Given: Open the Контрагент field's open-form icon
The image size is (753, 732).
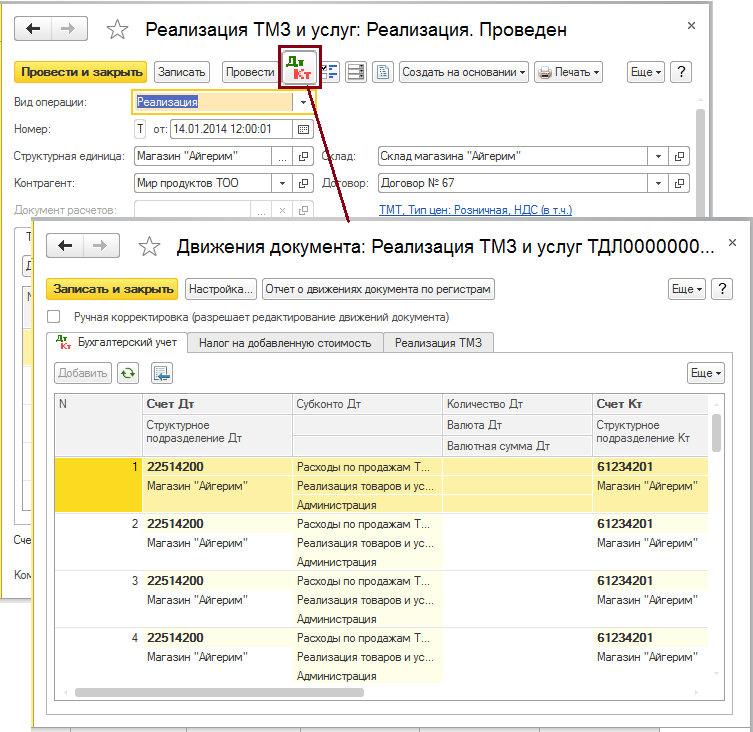Looking at the screenshot, I should [304, 184].
